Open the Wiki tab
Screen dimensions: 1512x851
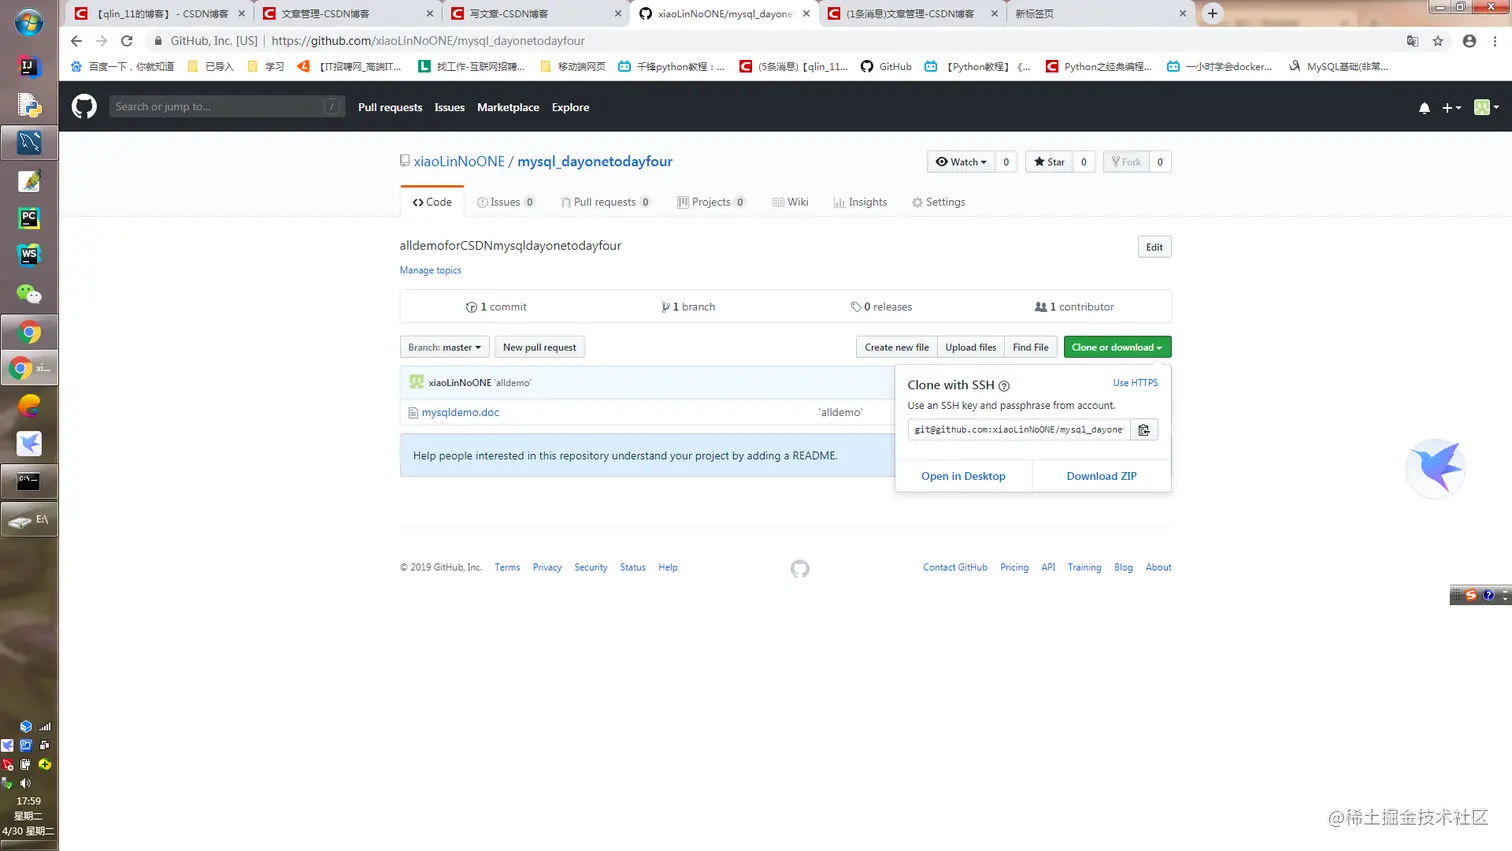[790, 202]
